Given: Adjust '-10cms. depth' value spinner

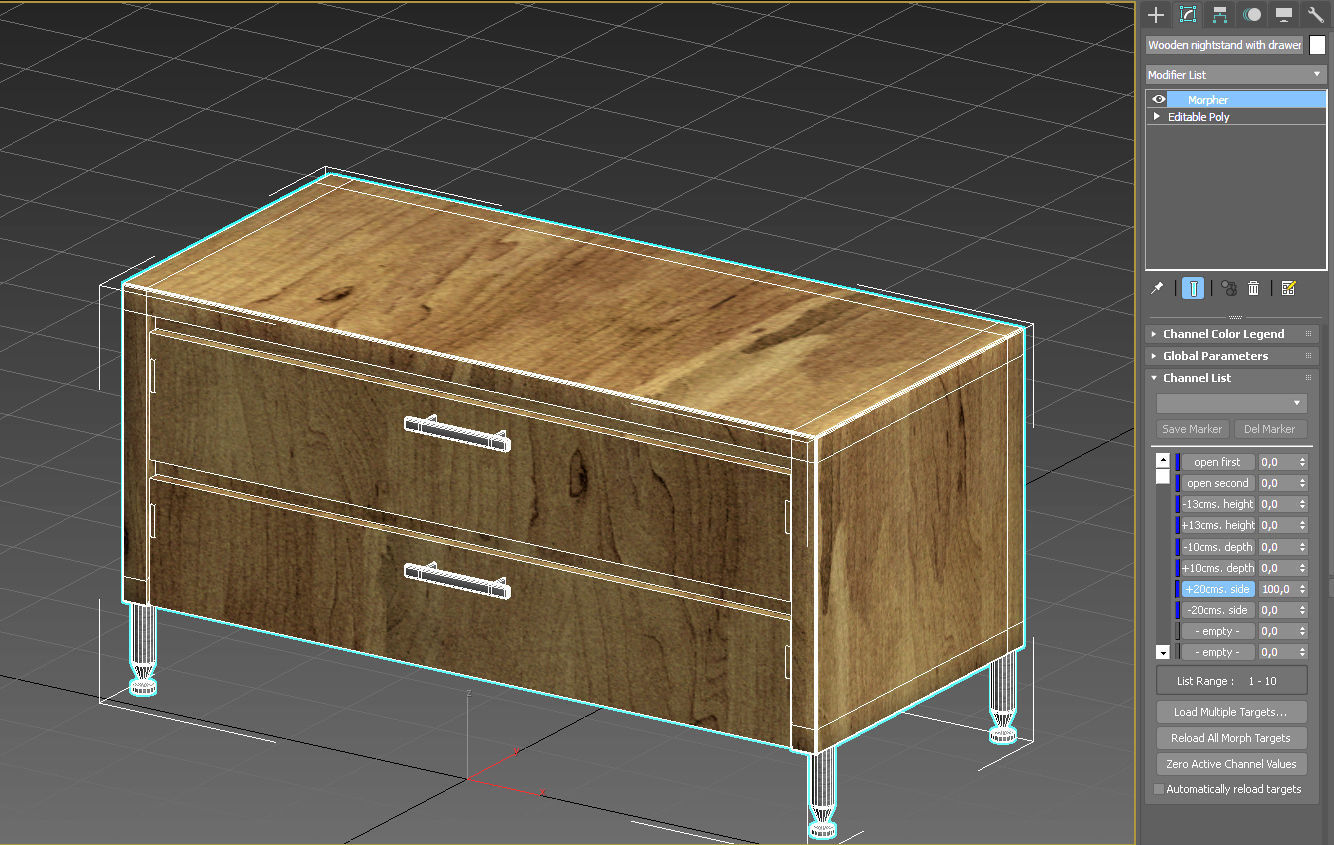Looking at the screenshot, I should click(x=1302, y=547).
